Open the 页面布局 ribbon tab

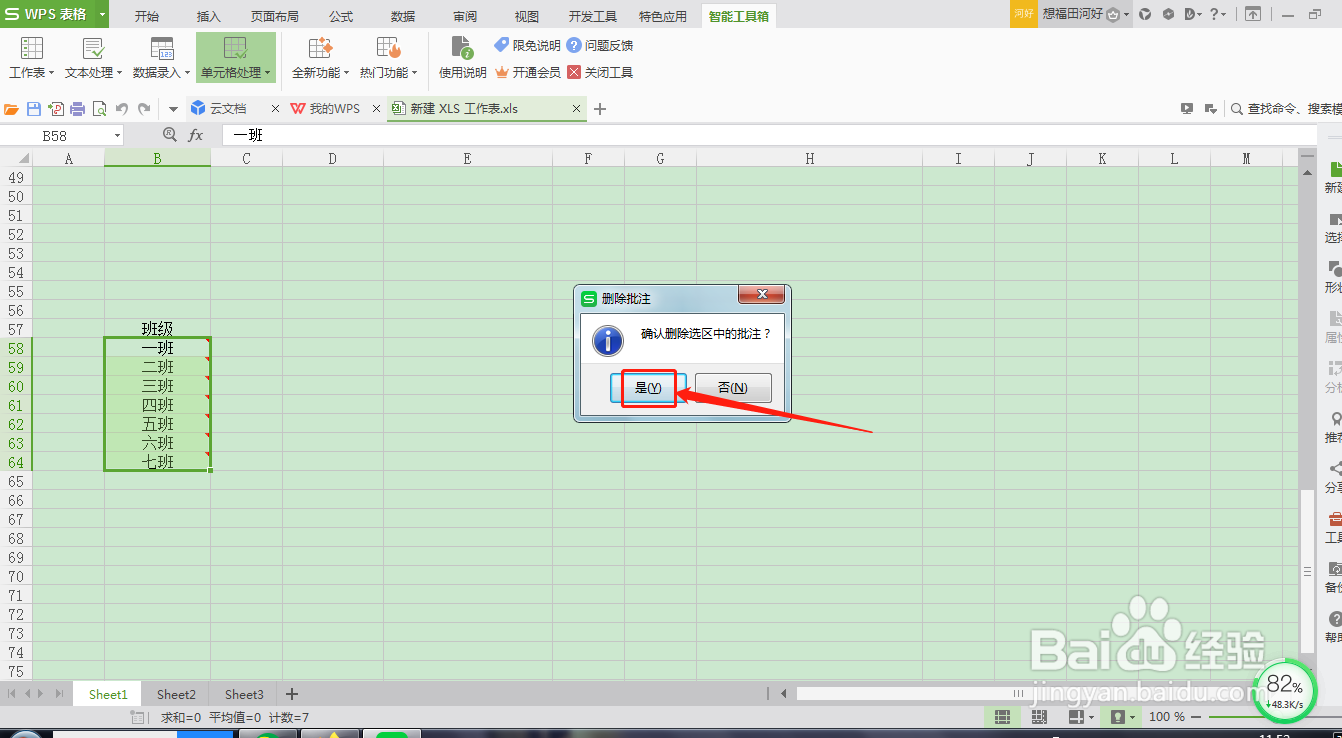coord(274,16)
